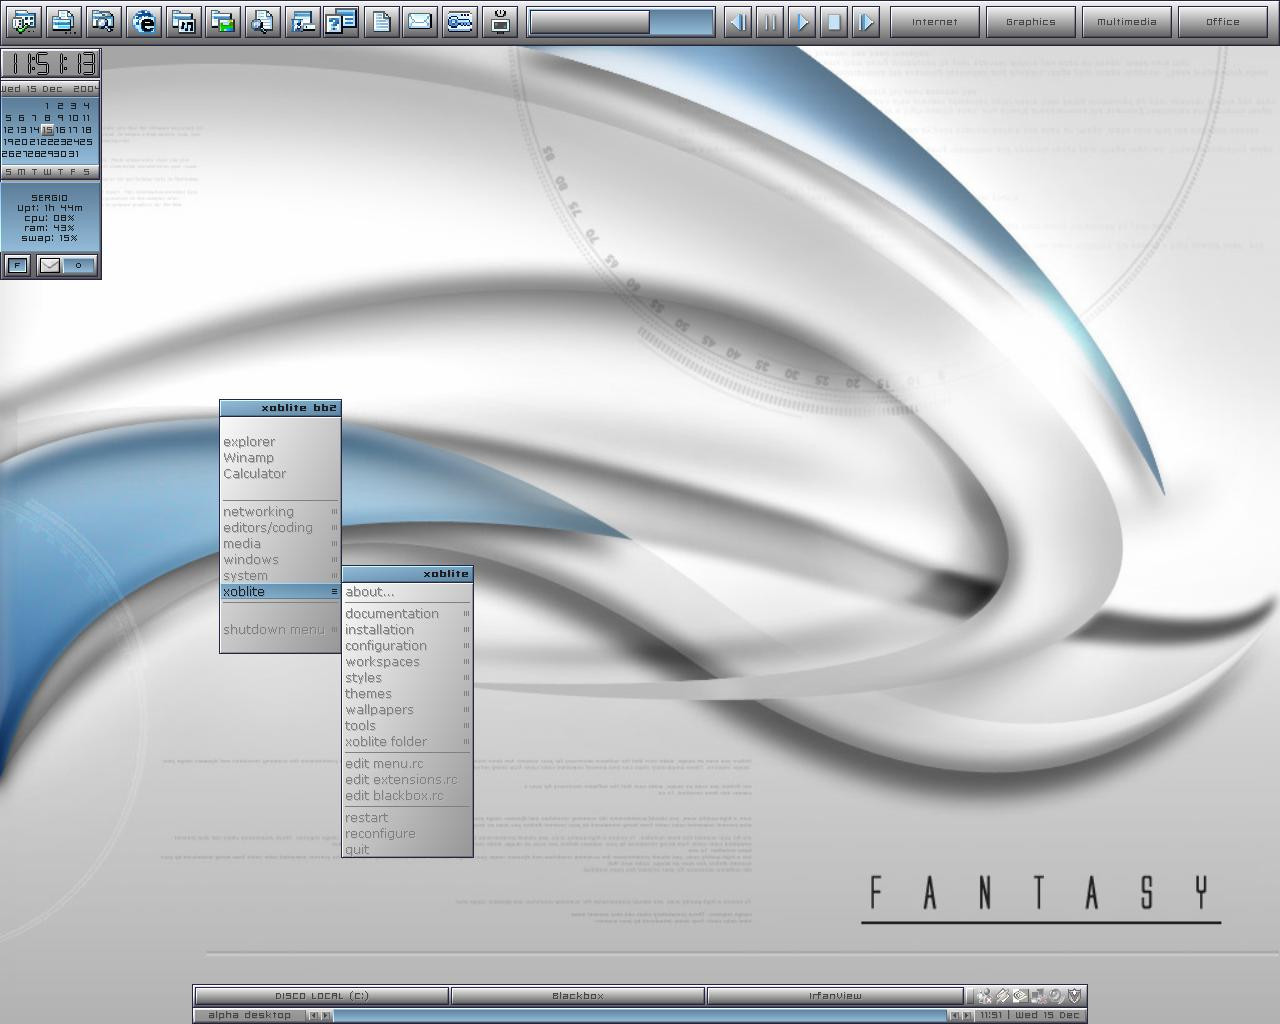1280x1024 pixels.
Task: Expand the xoblite folder submenu
Action: point(407,742)
